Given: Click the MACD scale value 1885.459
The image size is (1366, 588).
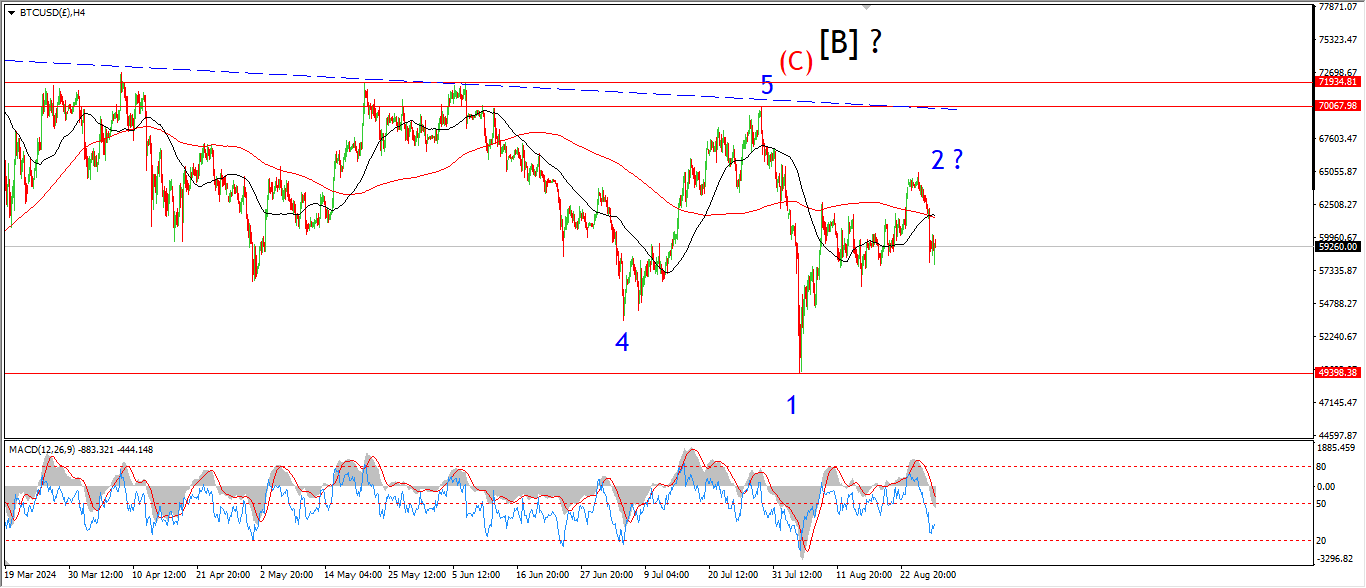Looking at the screenshot, I should coord(1337,449).
